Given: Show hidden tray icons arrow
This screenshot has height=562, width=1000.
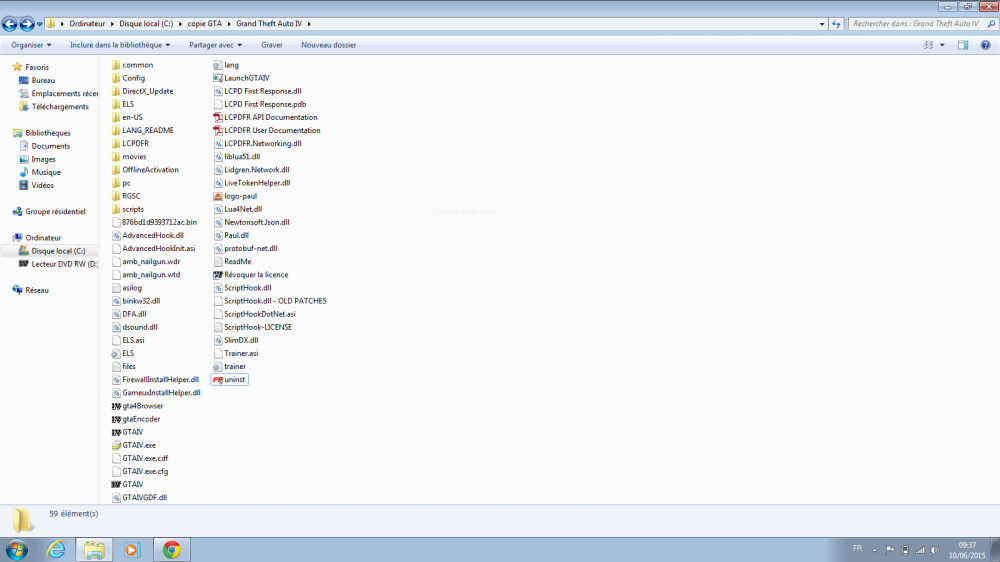Looking at the screenshot, I should pyautogui.click(x=874, y=550).
